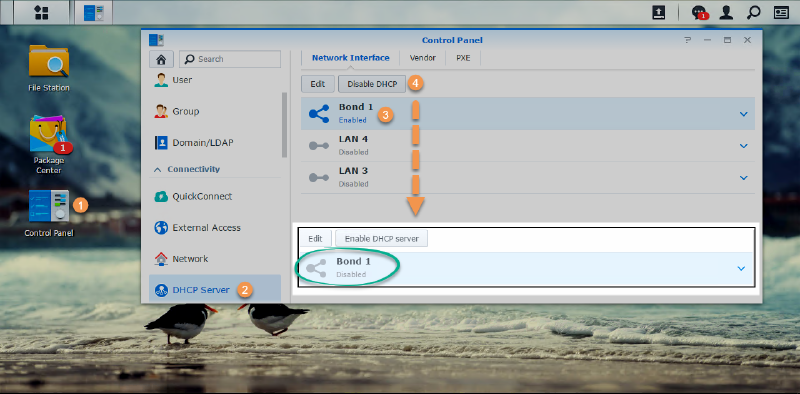Click the Disable DHCP button
This screenshot has width=800, height=394.
[372, 84]
